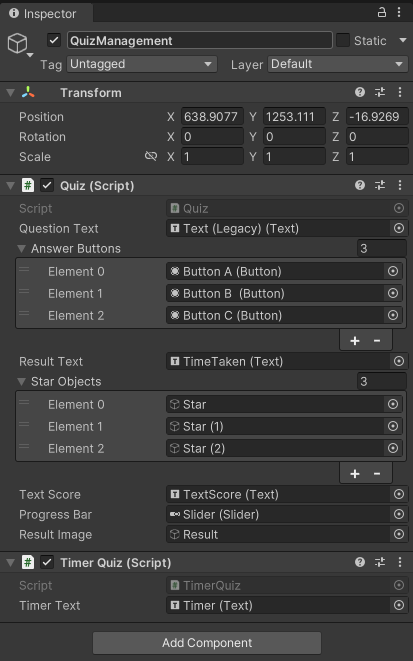413x661 pixels.
Task: Disable the Quiz script component checkbox
Action: (x=47, y=185)
